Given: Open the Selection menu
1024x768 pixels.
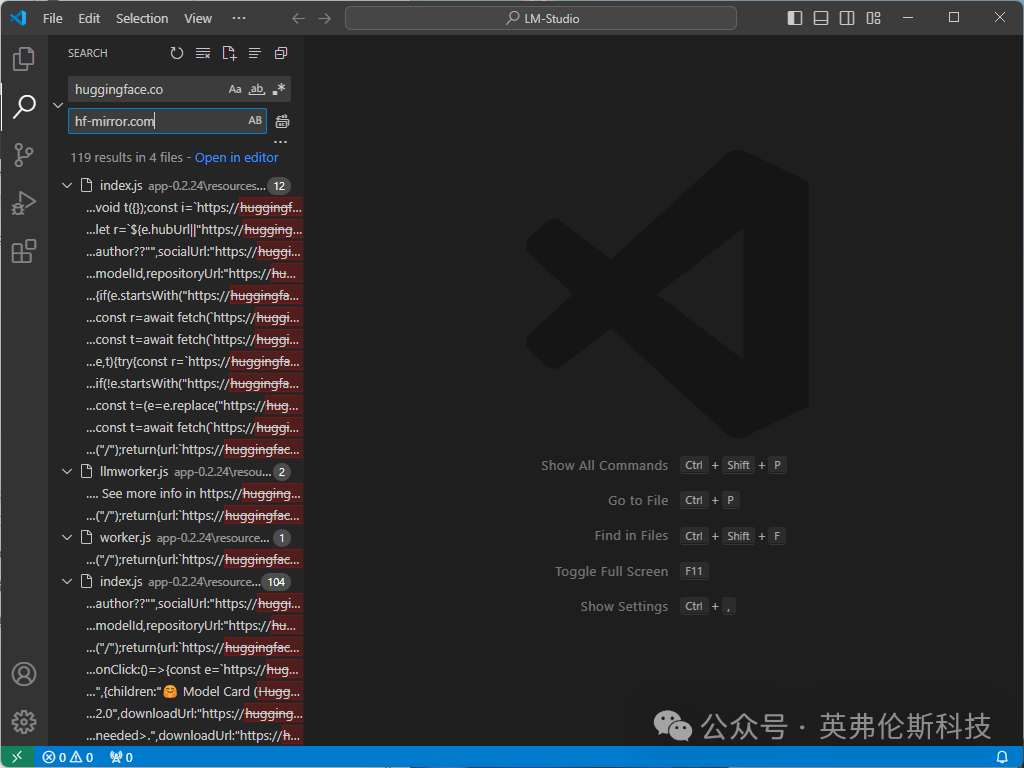Looking at the screenshot, I should coord(142,18).
